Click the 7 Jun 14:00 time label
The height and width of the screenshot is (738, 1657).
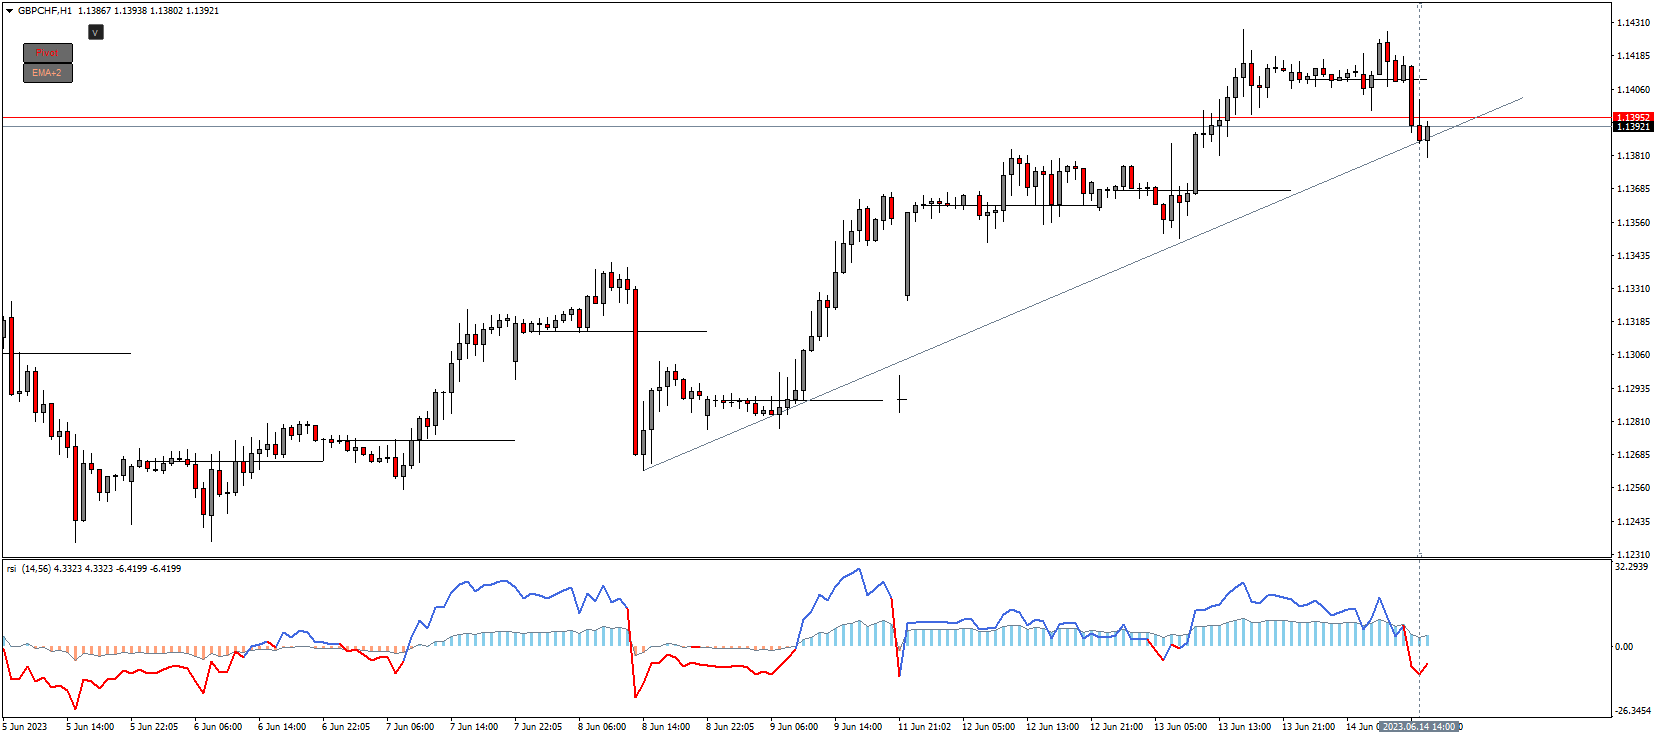(474, 727)
